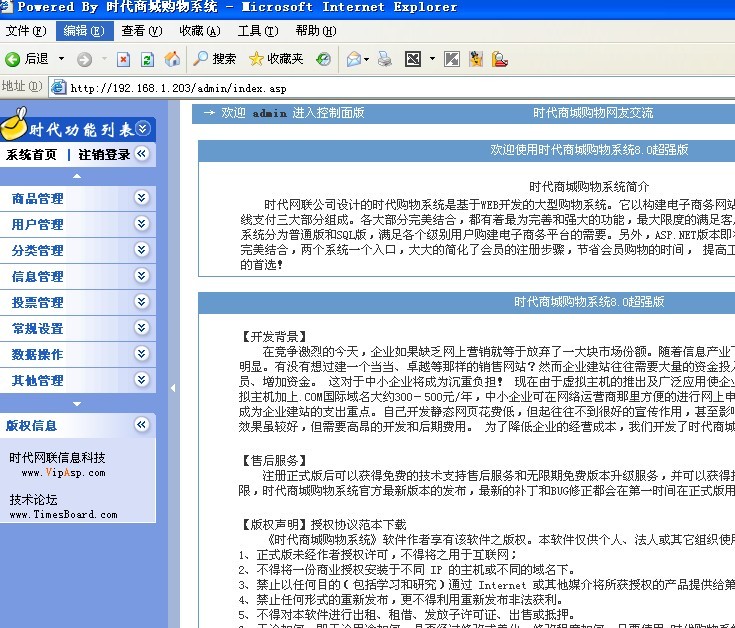
Task: Open 用户管理 menu section
Action: tap(38, 224)
